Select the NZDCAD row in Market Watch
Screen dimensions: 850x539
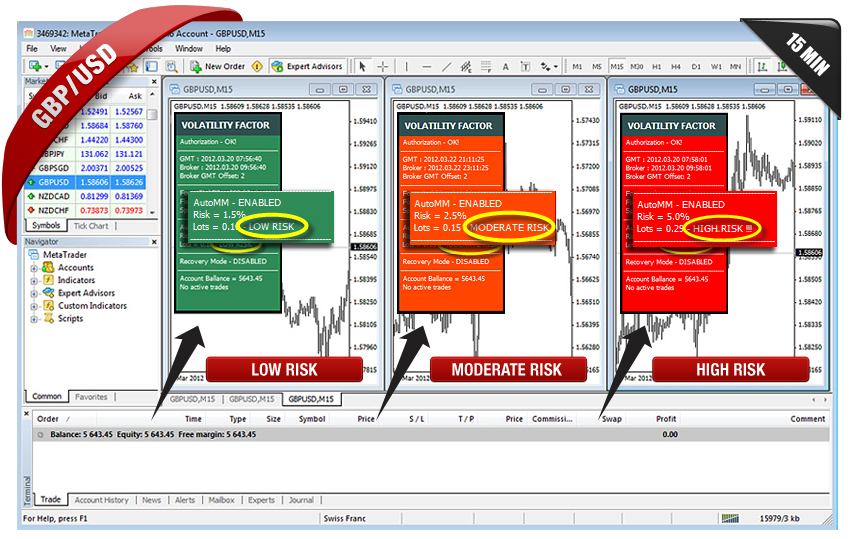tap(86, 196)
